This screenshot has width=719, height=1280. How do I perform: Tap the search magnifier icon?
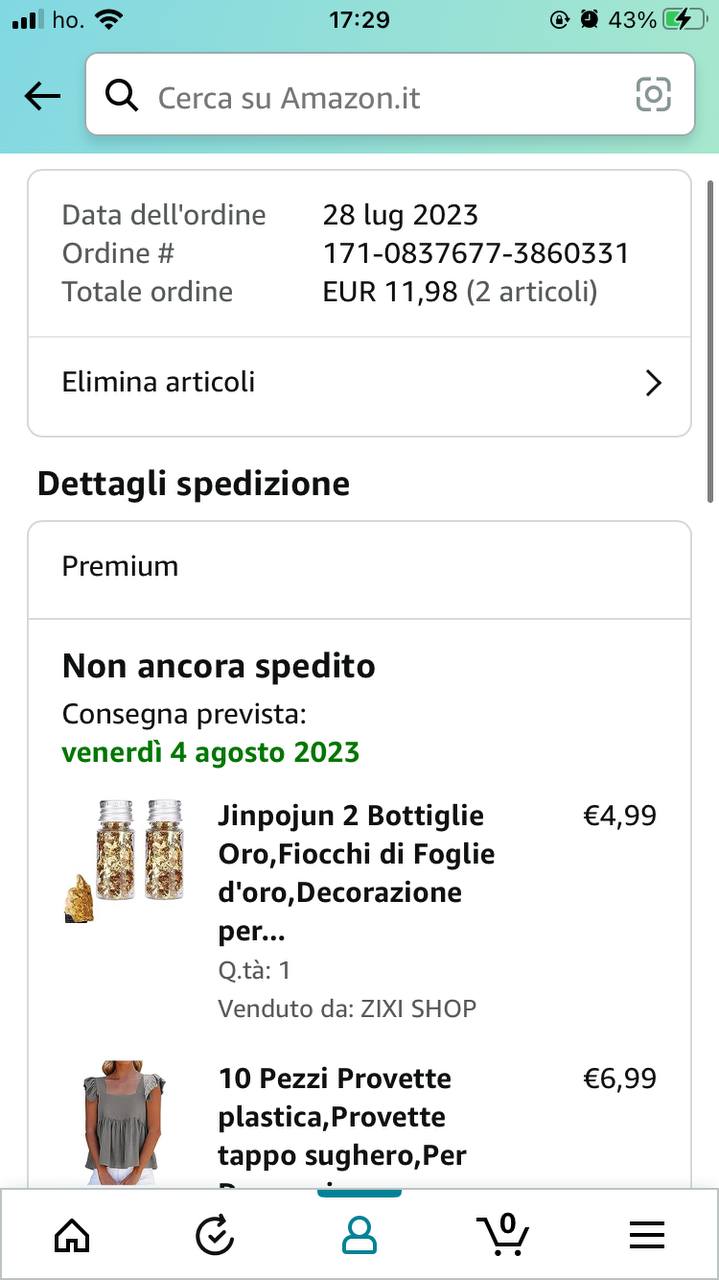click(x=122, y=96)
